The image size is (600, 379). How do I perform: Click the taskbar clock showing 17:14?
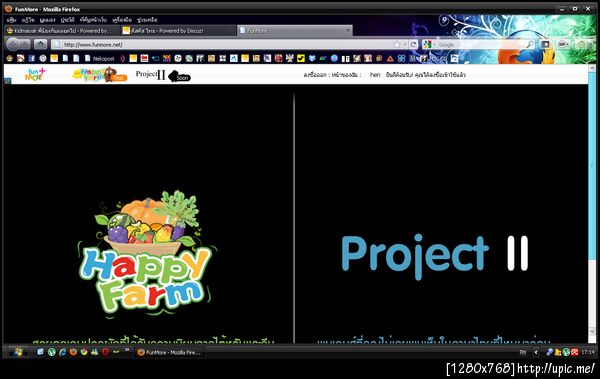pyautogui.click(x=588, y=352)
